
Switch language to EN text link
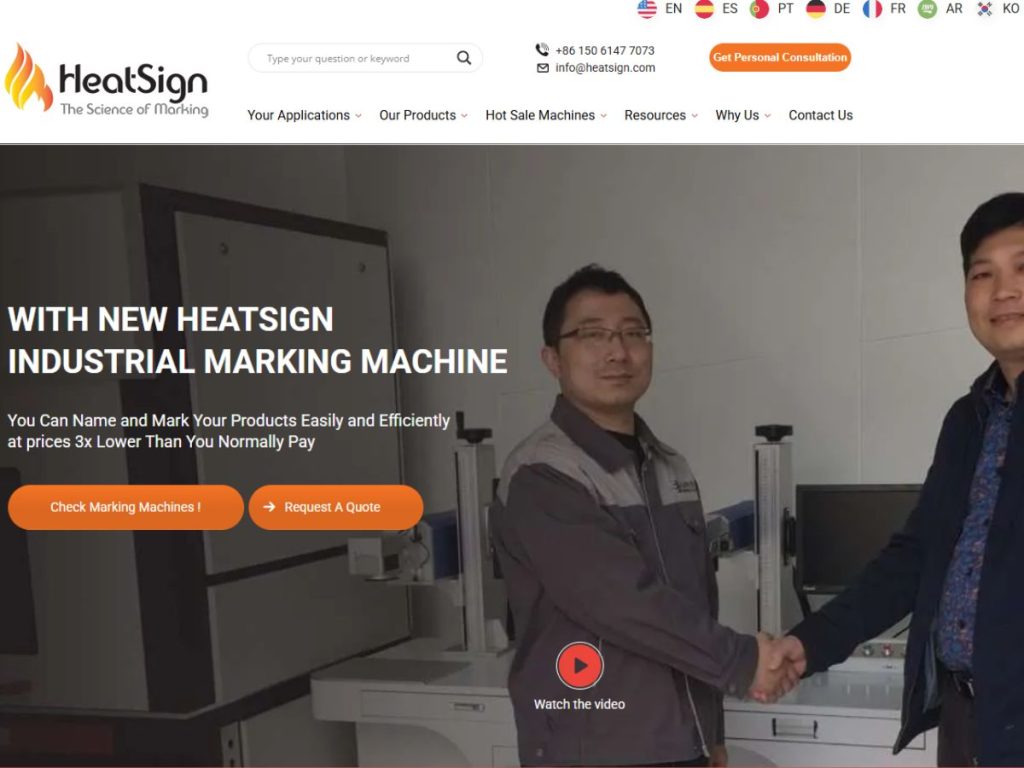point(673,8)
